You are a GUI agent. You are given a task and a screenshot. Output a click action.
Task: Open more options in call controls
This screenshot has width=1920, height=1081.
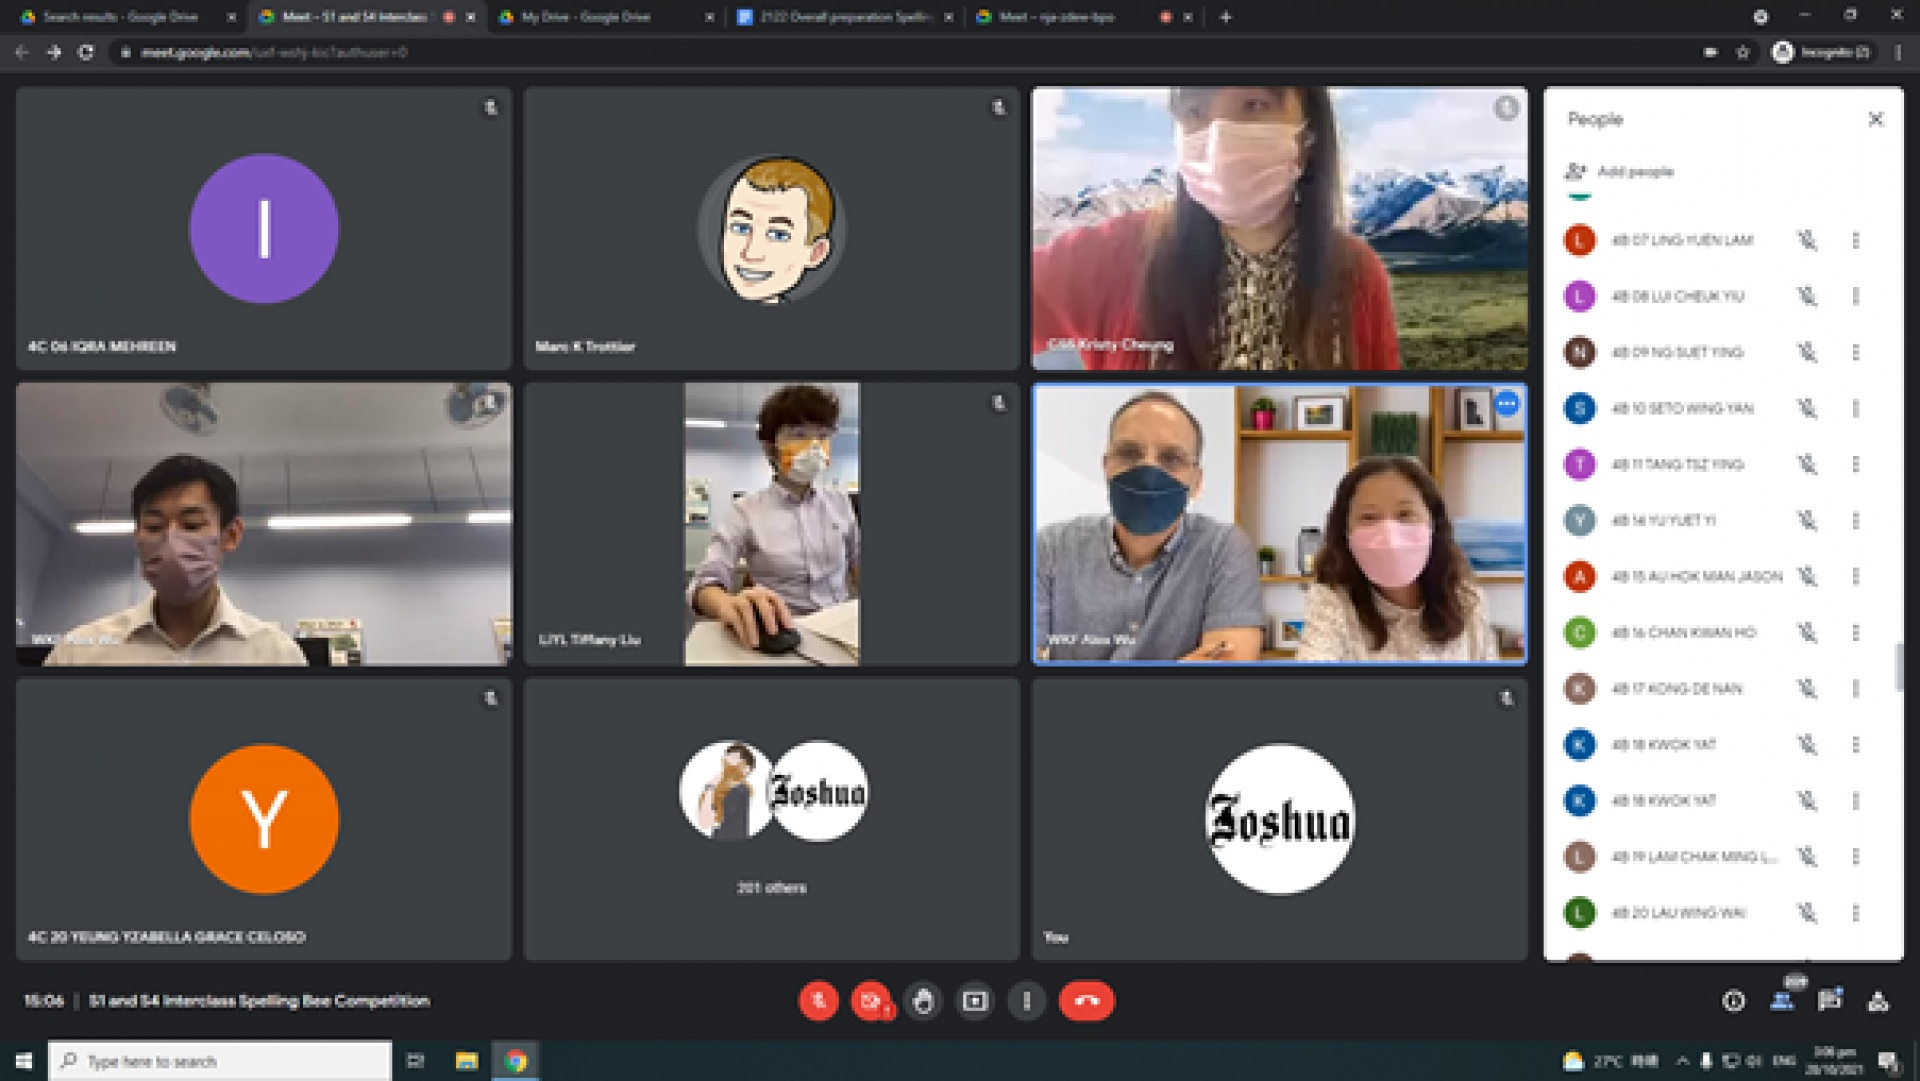click(x=1027, y=1001)
